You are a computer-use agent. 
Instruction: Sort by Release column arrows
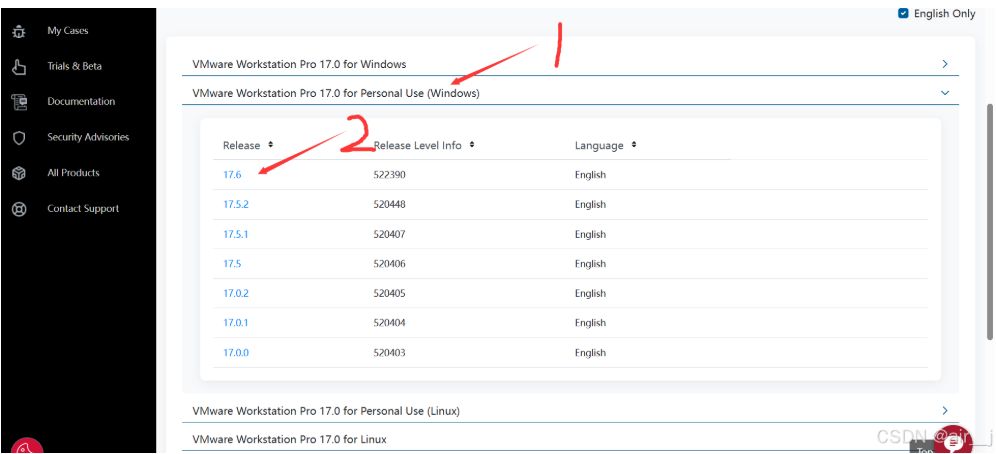coord(271,145)
